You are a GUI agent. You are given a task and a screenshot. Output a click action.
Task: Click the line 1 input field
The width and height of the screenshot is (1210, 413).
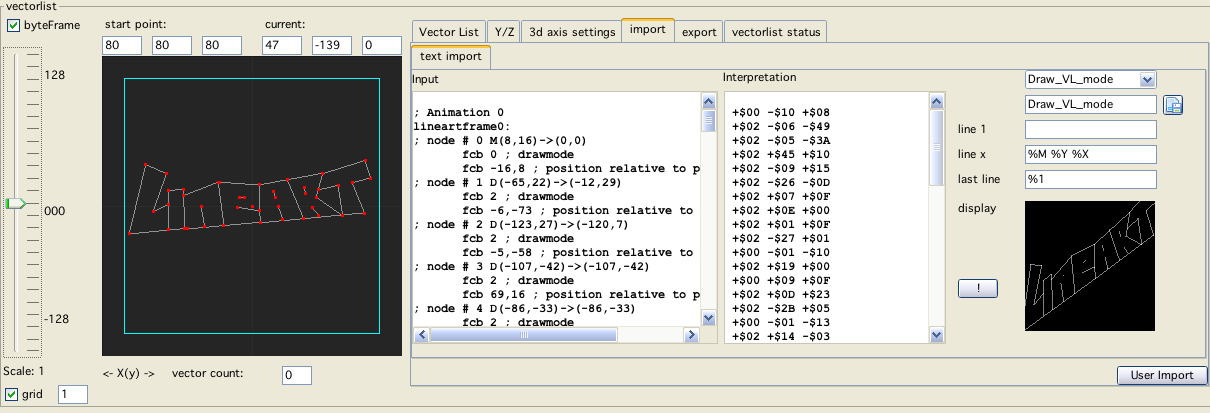point(1091,129)
